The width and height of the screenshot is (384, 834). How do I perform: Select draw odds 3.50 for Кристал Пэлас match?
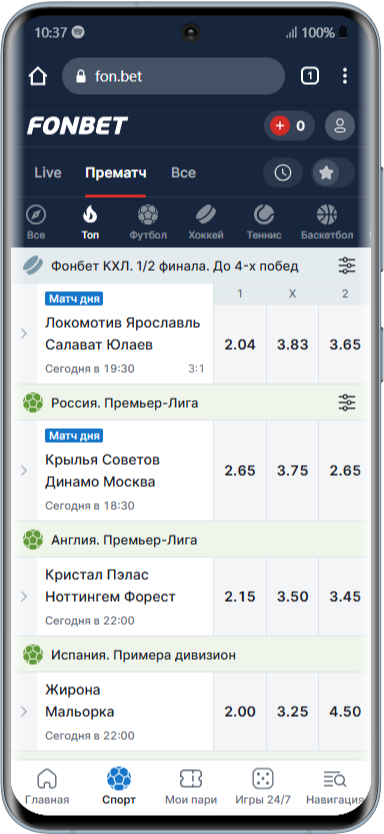(293, 597)
